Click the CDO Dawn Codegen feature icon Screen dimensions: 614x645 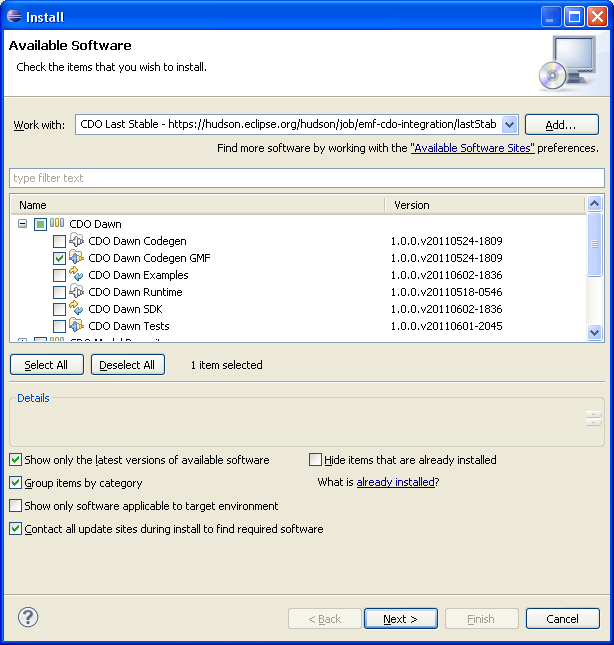[76, 240]
